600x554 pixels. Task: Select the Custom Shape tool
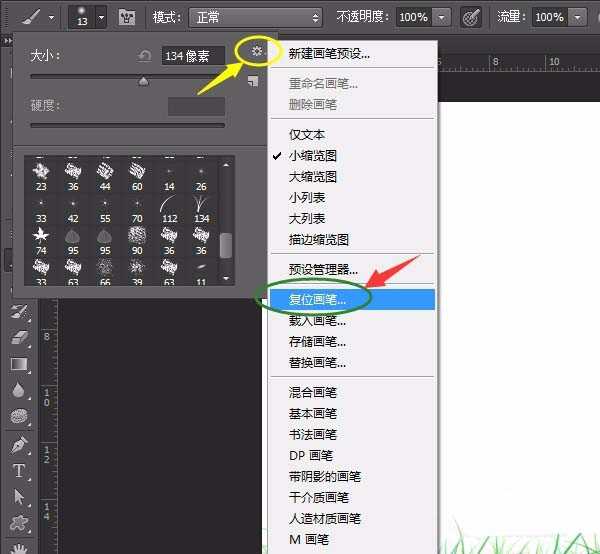(18, 523)
